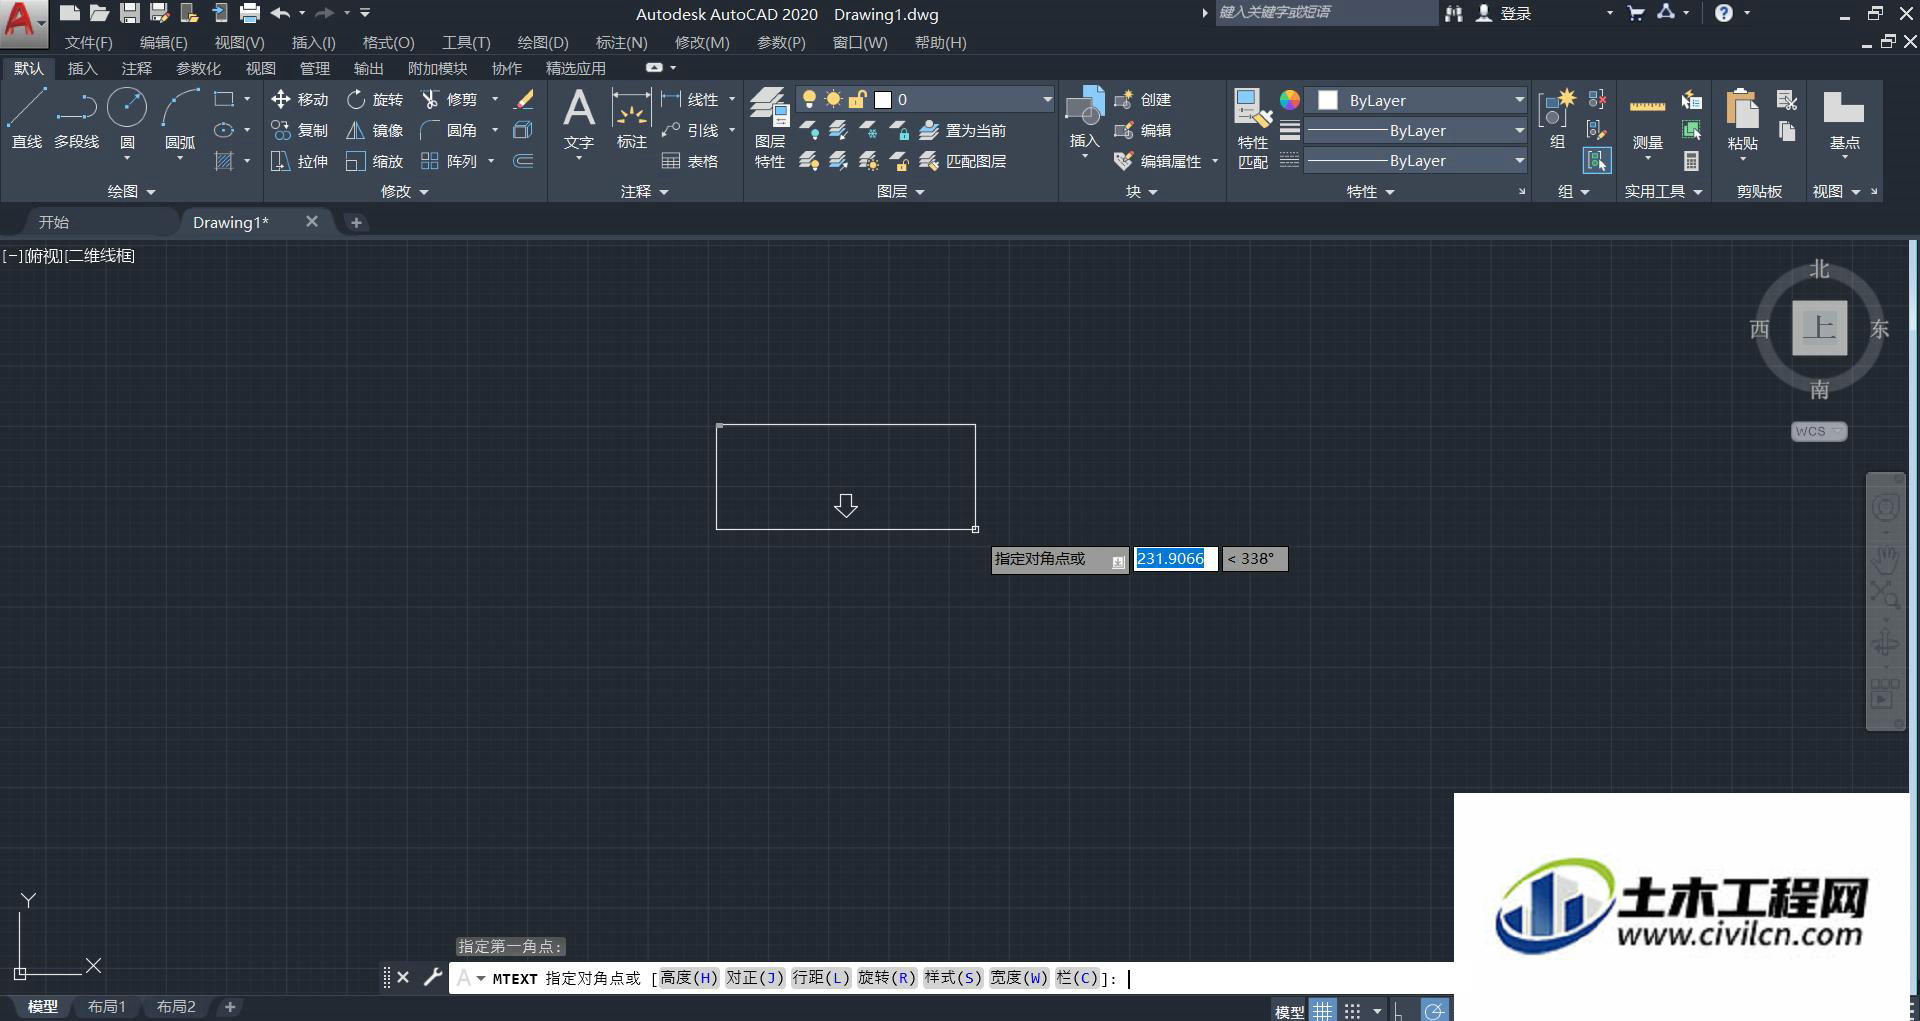Open the WCS coordinate system dropdown
Image resolution: width=1920 pixels, height=1021 pixels.
(1818, 431)
